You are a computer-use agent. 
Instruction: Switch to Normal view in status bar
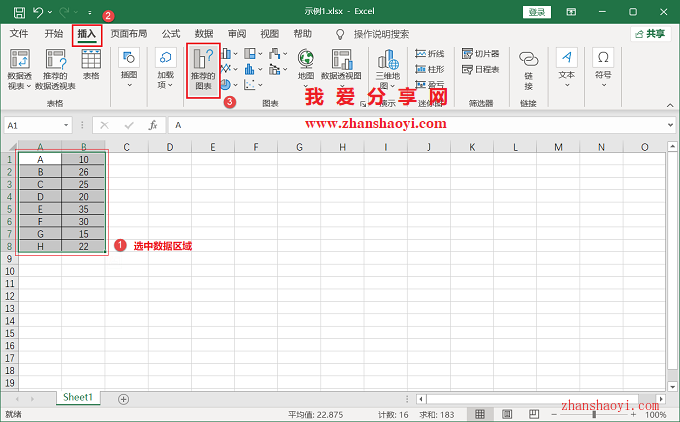(x=480, y=414)
